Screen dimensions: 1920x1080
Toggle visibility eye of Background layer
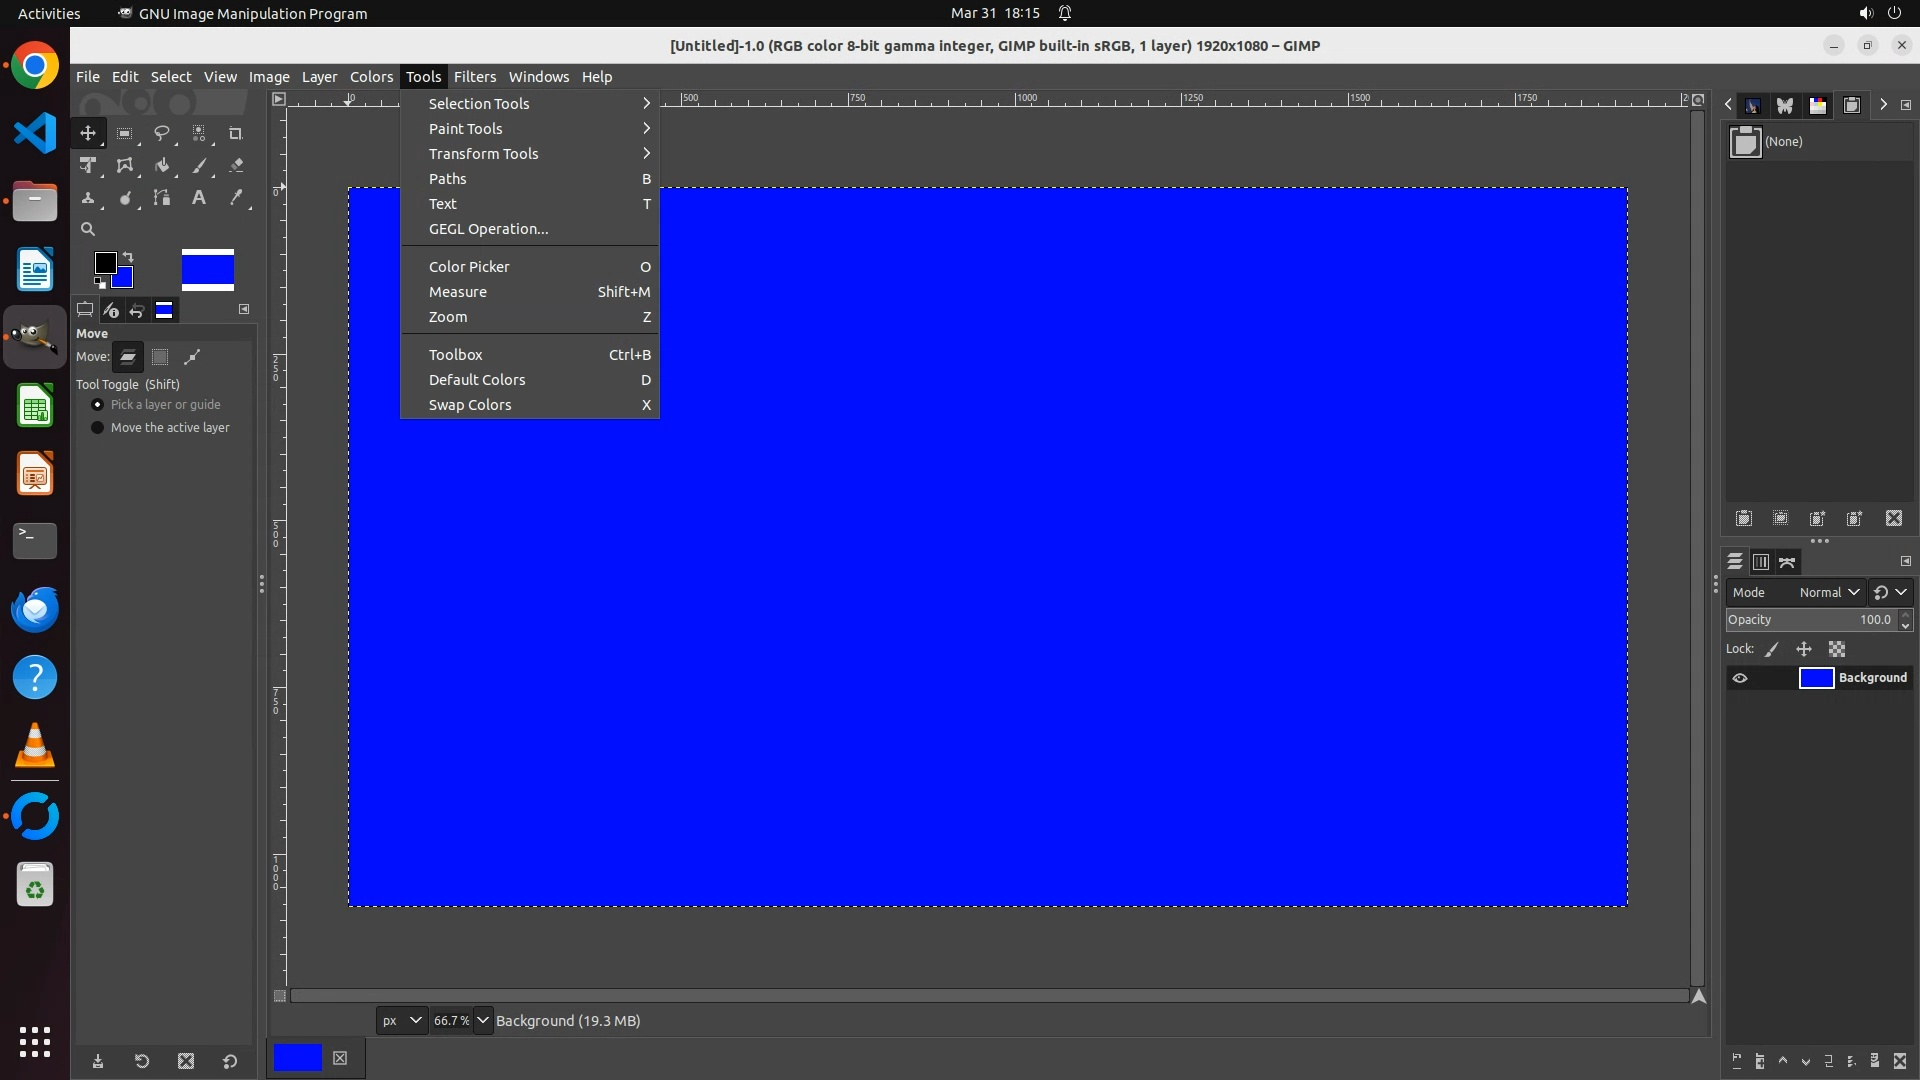[1740, 678]
